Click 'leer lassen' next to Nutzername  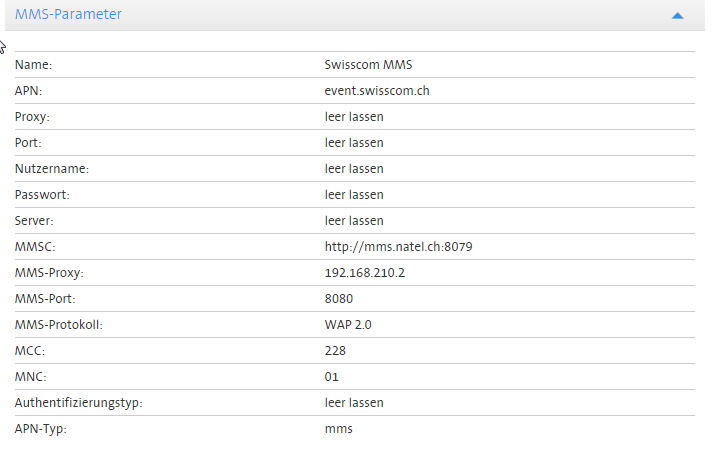coord(354,169)
